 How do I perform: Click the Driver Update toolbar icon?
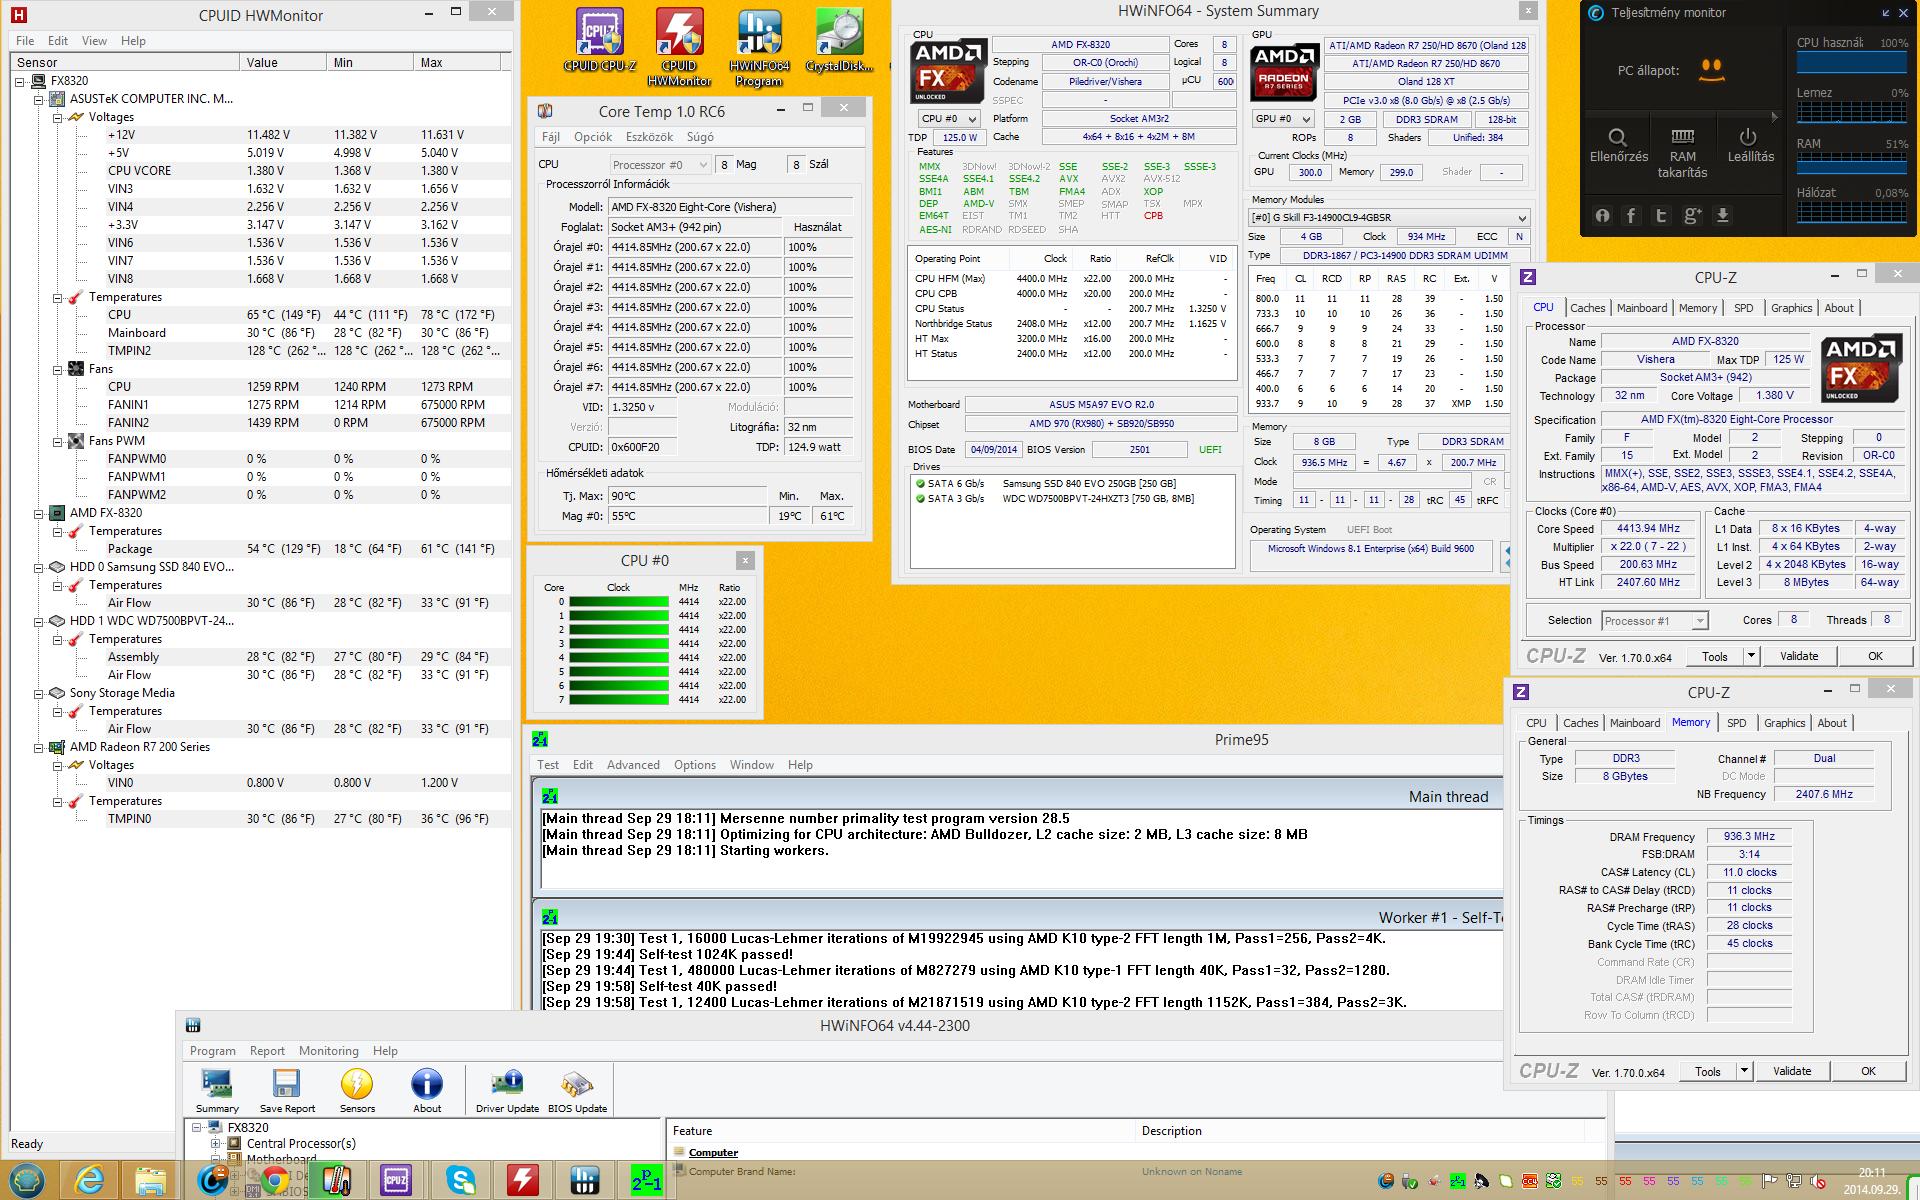pos(507,1091)
